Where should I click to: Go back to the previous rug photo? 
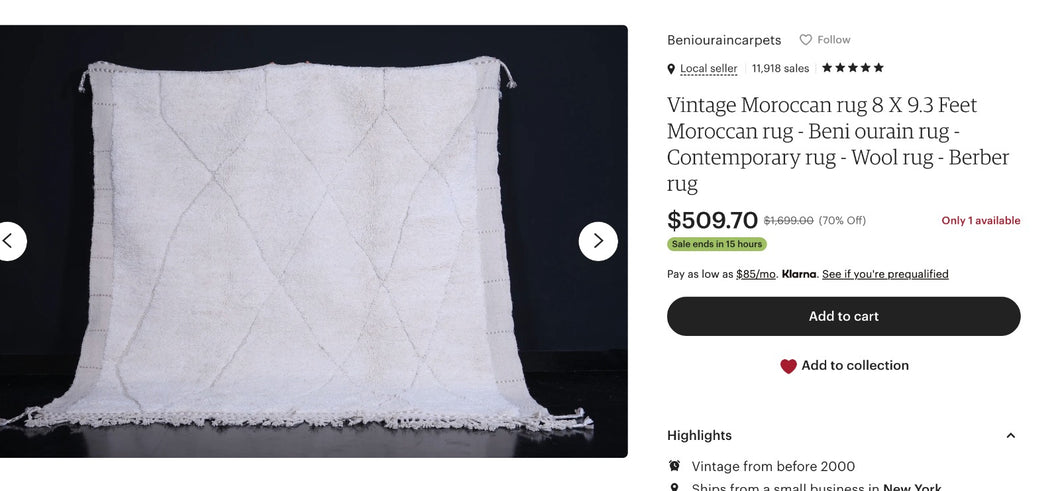9,241
